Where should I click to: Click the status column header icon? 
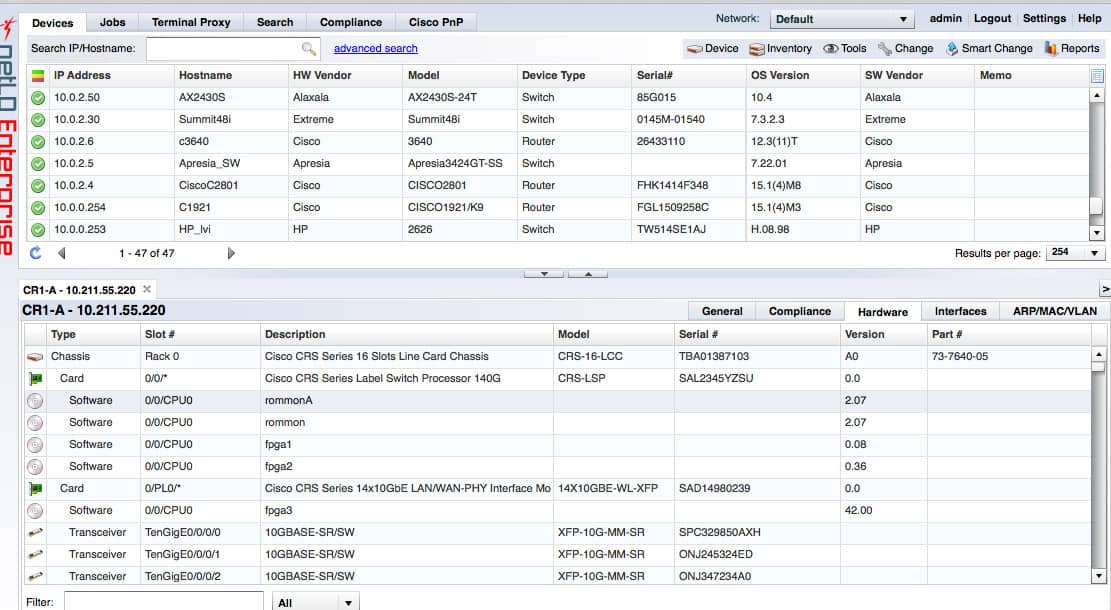pyautogui.click(x=38, y=75)
